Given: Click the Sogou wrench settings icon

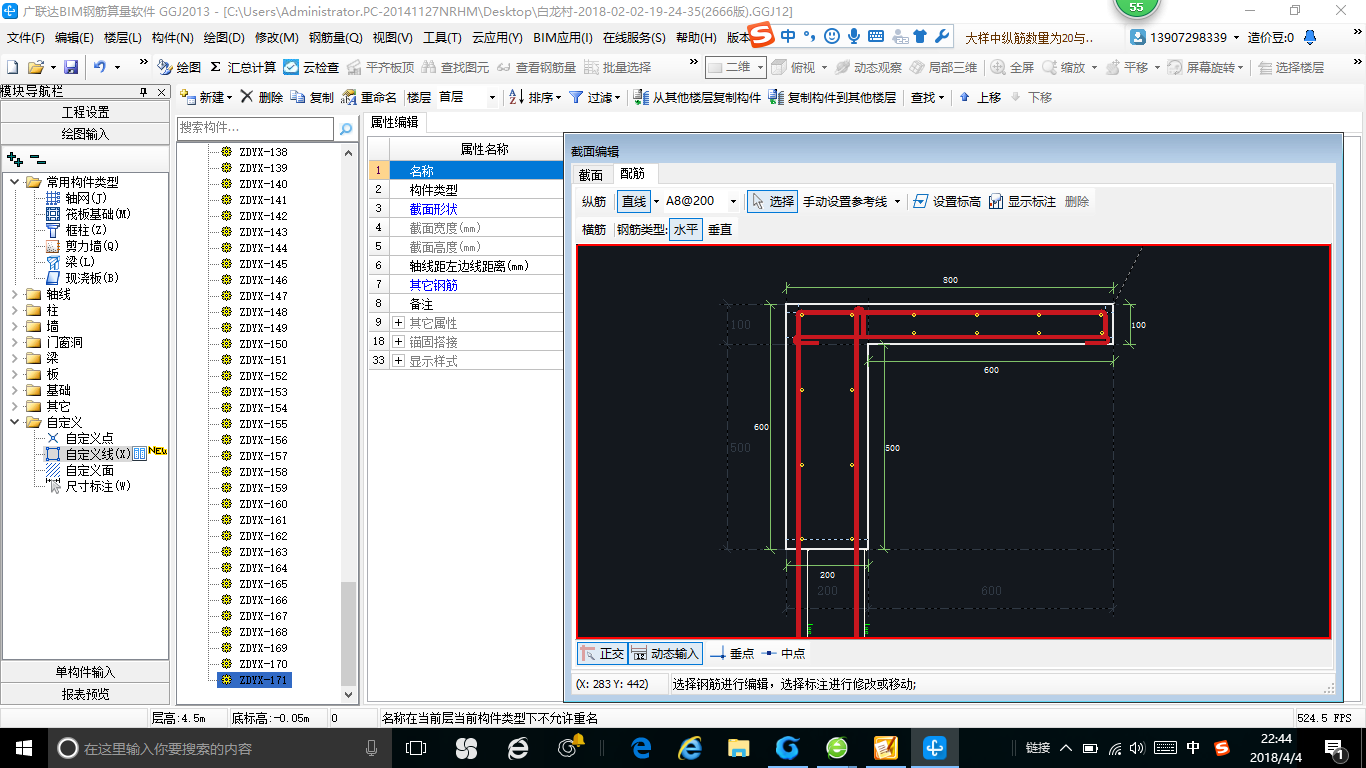Looking at the screenshot, I should click(941, 36).
